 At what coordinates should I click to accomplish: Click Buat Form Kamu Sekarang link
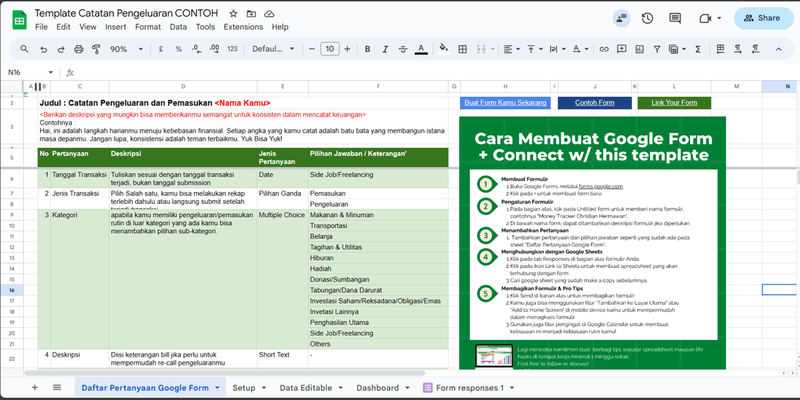click(x=505, y=103)
